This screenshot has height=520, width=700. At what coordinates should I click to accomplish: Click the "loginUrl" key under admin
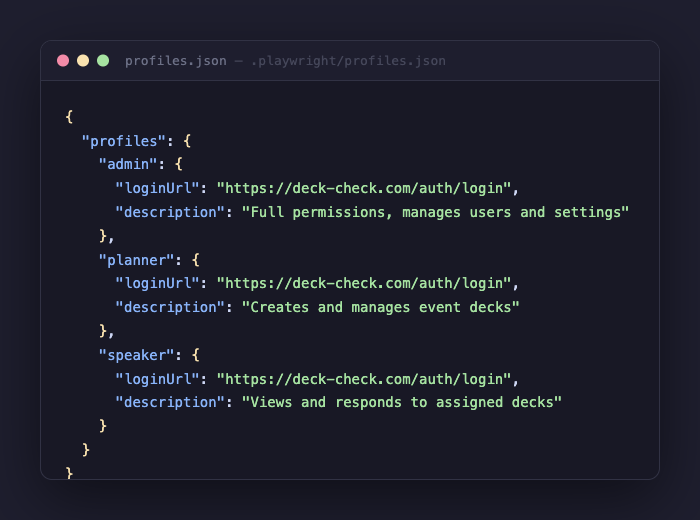point(157,188)
